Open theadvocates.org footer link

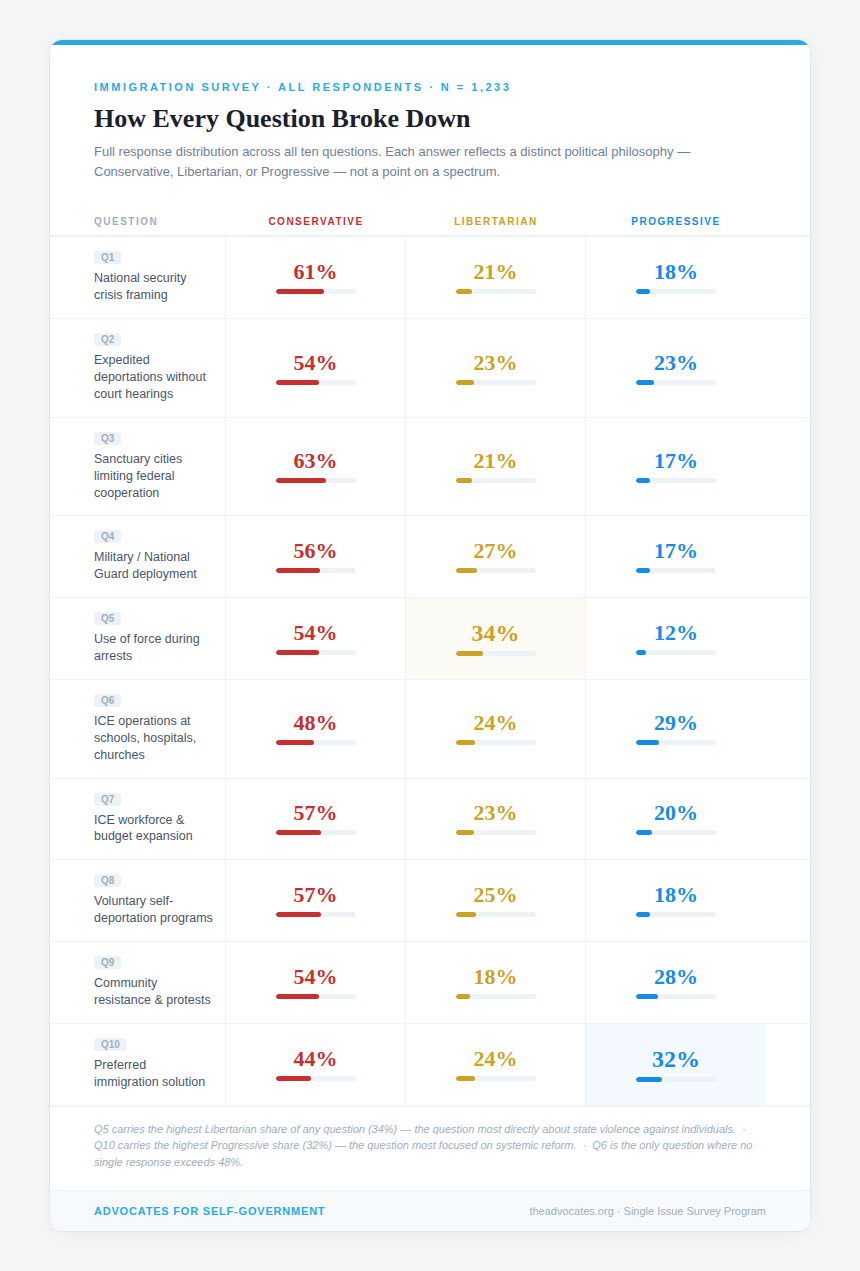point(571,1211)
